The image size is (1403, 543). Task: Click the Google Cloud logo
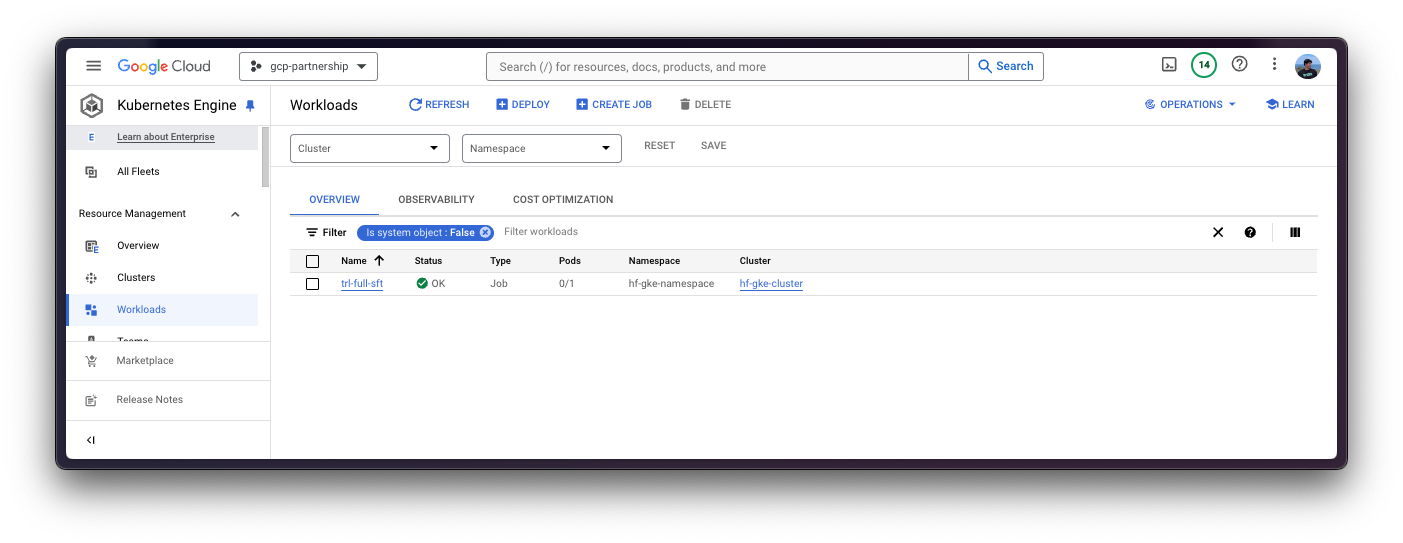point(164,66)
